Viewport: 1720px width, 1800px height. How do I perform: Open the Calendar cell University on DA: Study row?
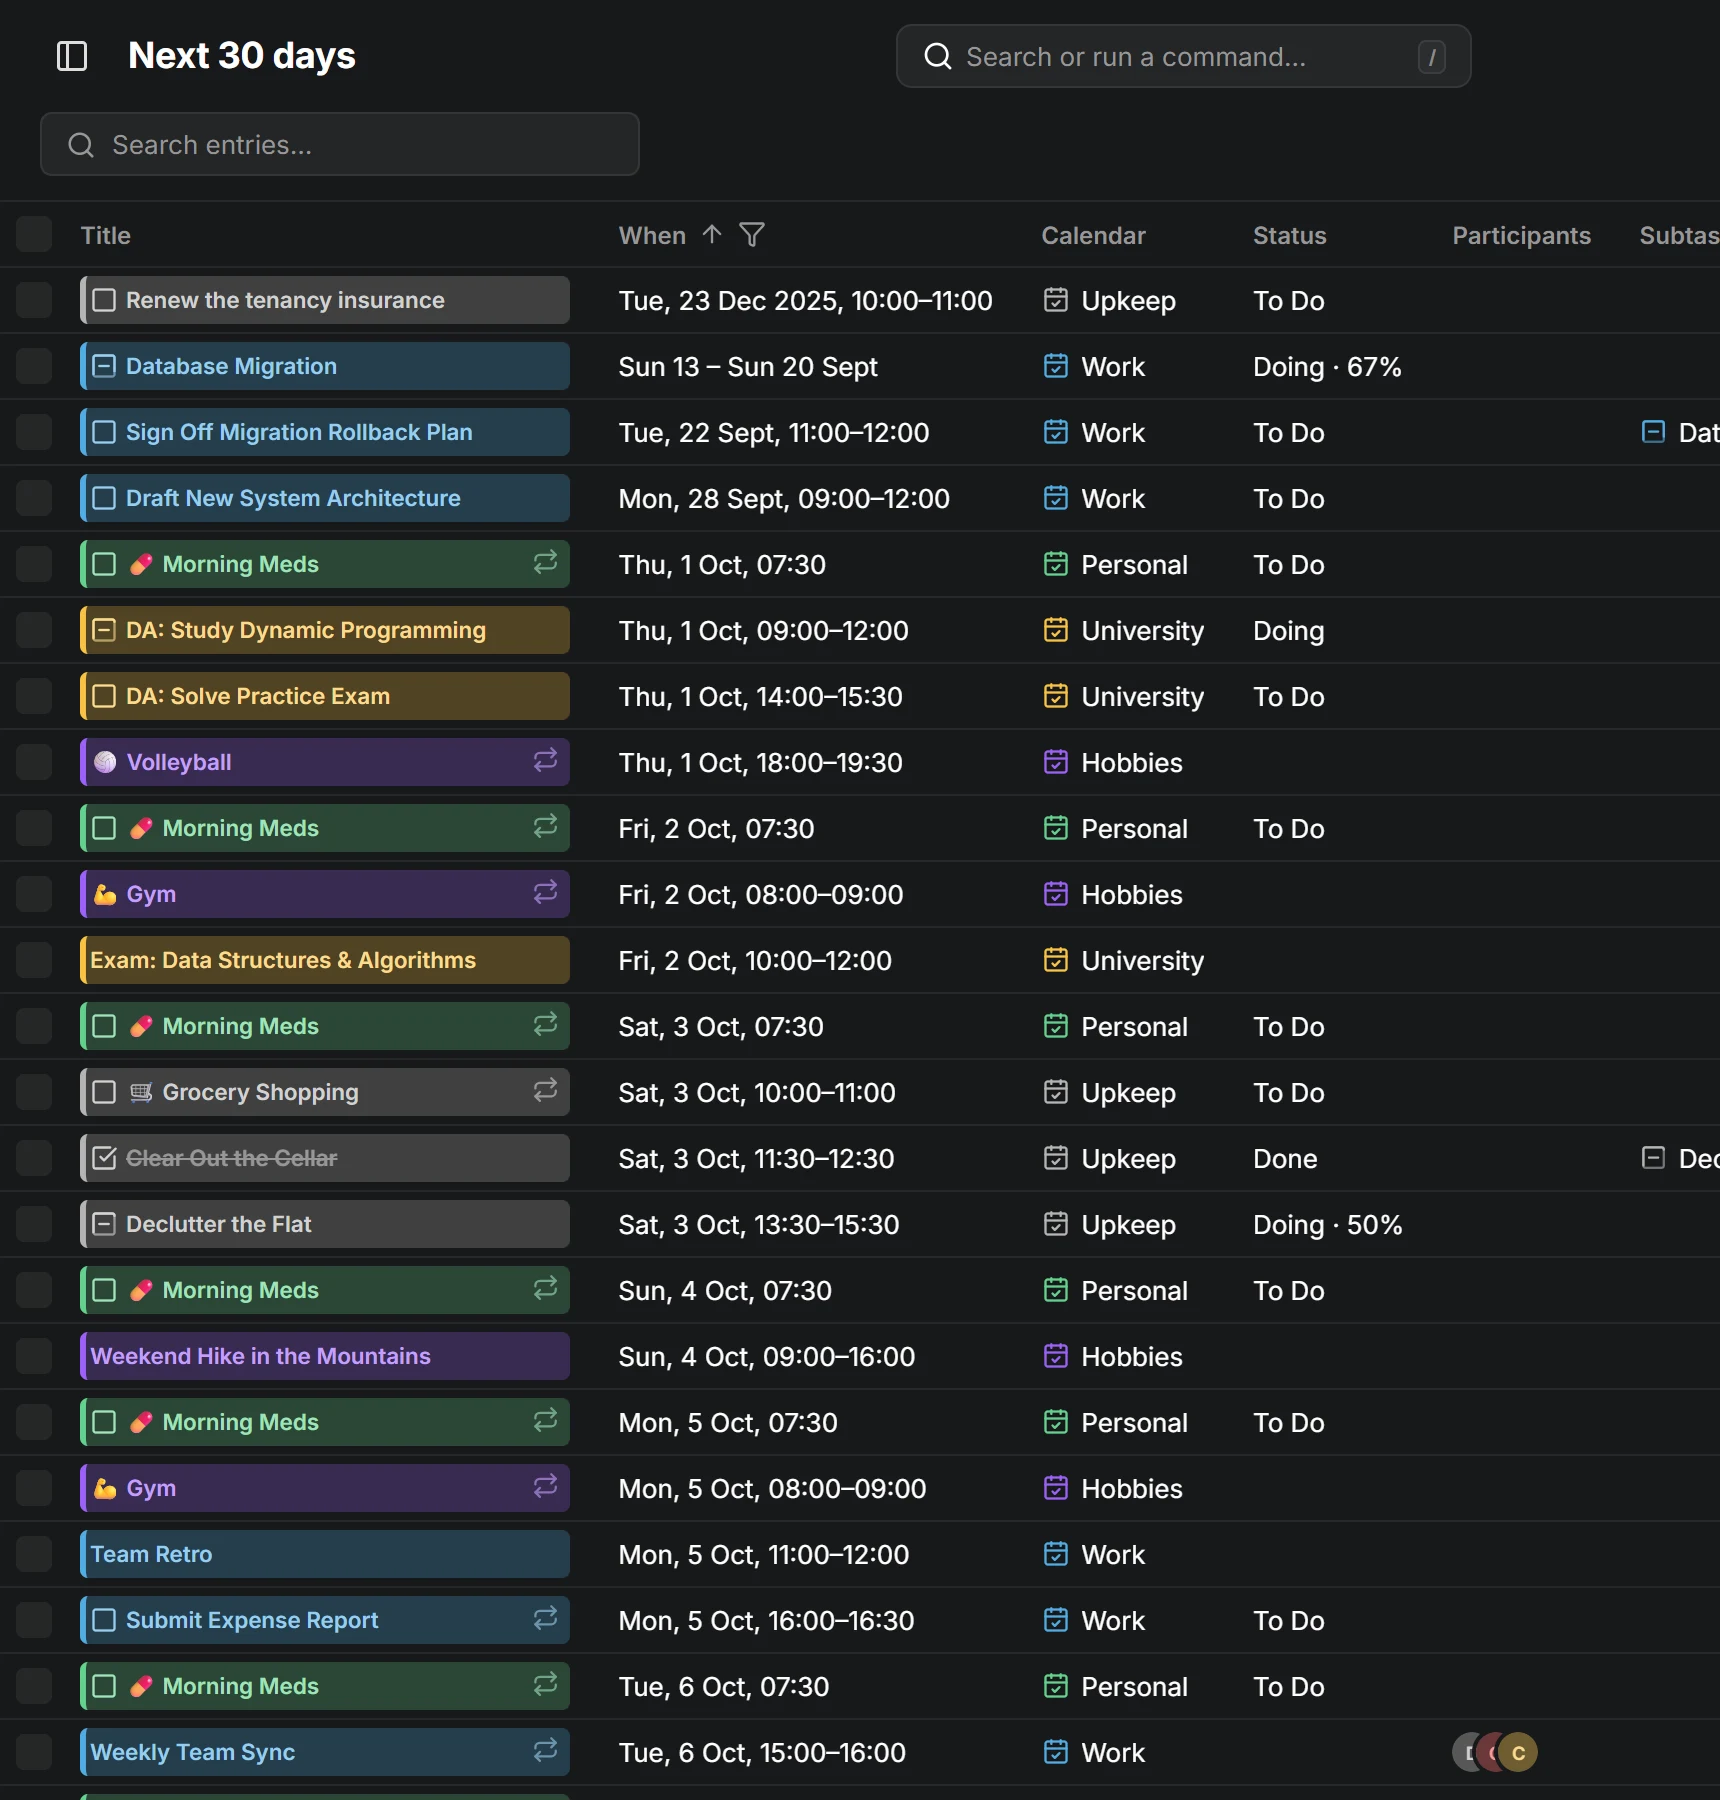1123,631
